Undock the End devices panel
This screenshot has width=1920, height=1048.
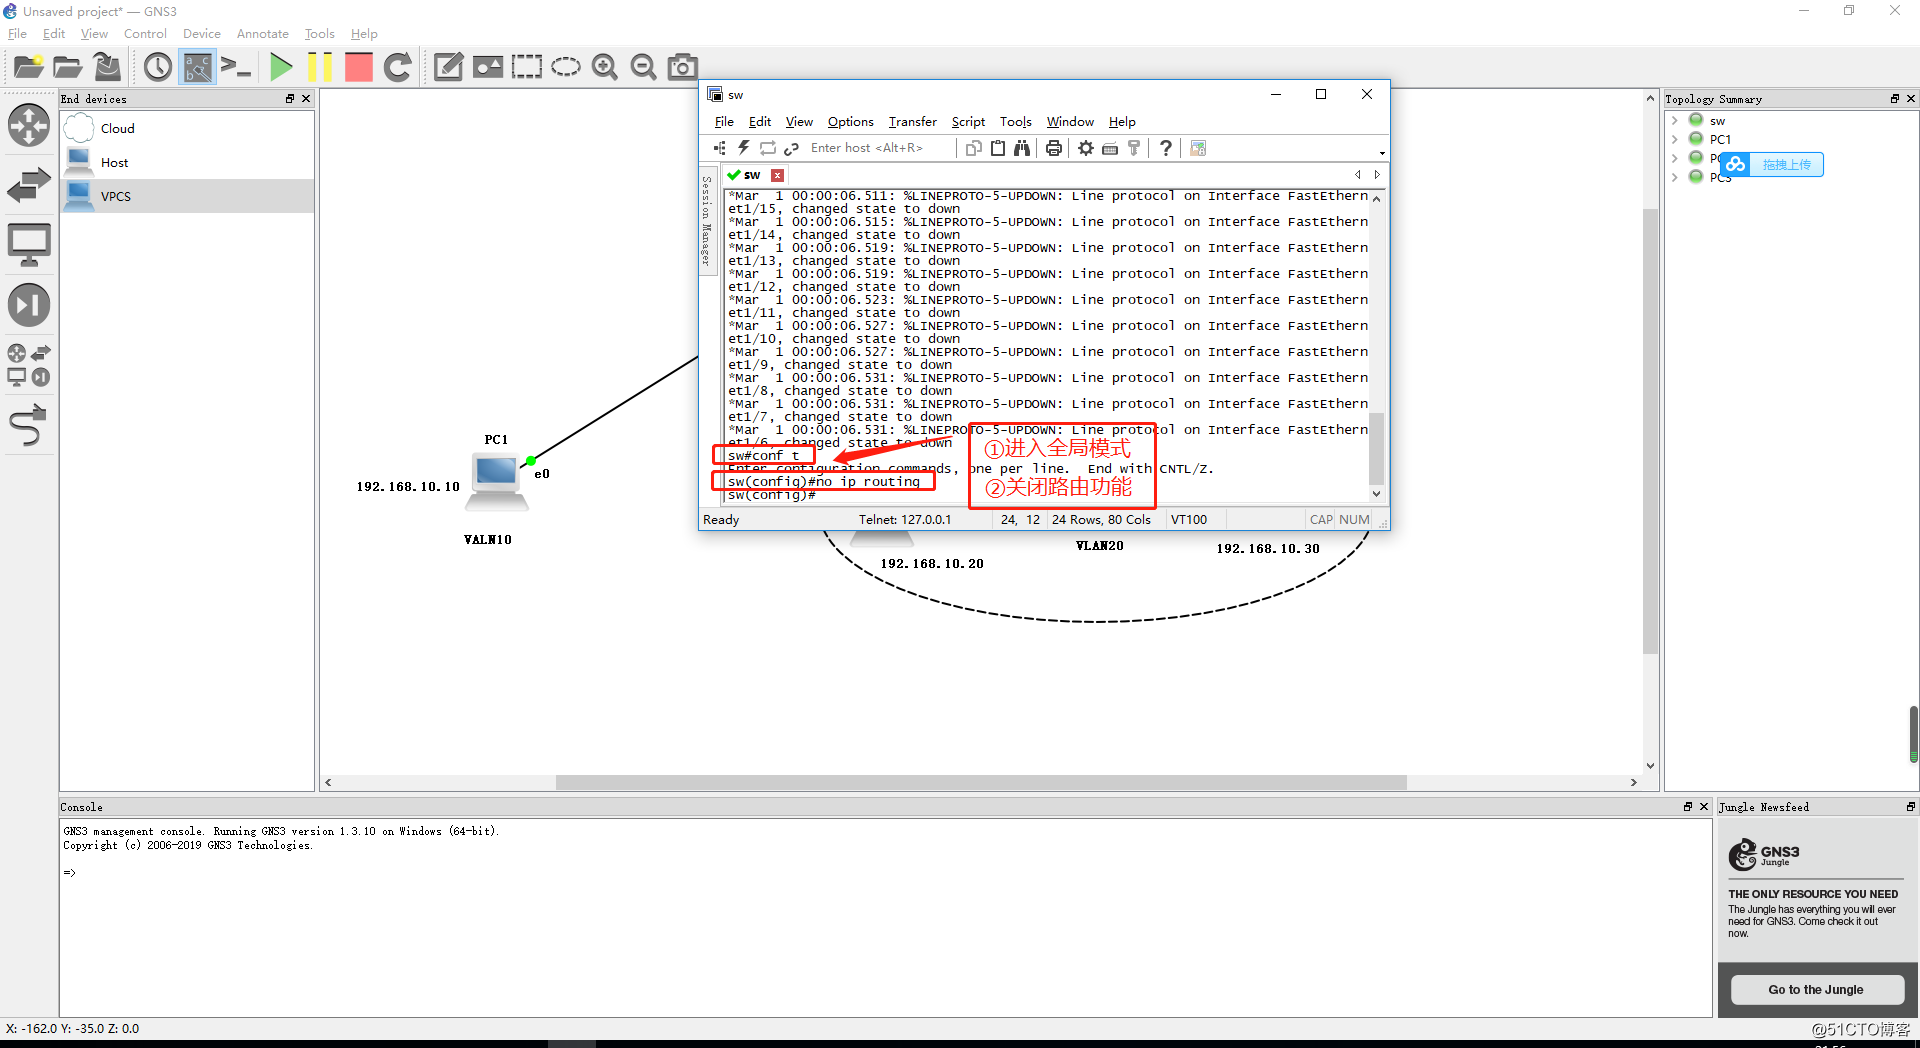coord(290,99)
